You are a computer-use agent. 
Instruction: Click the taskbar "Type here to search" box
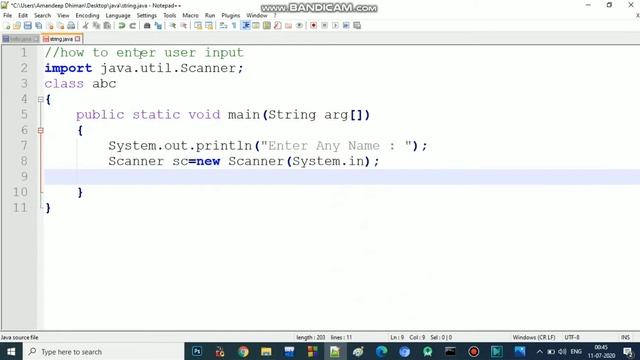point(103,352)
